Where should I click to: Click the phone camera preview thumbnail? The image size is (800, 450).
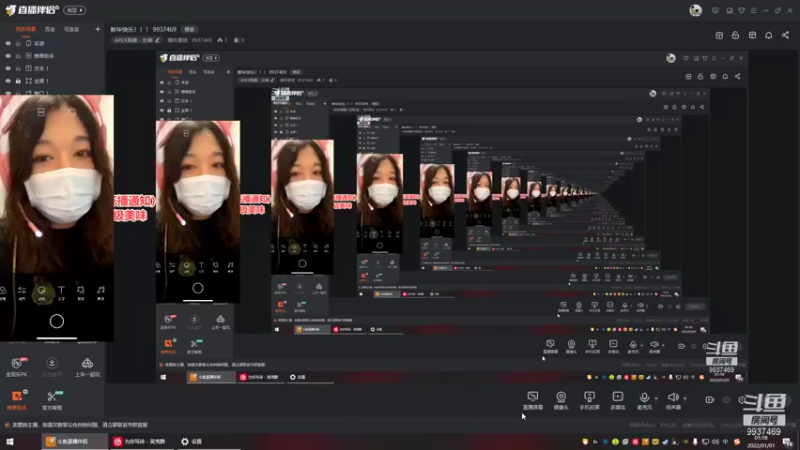(x=57, y=217)
